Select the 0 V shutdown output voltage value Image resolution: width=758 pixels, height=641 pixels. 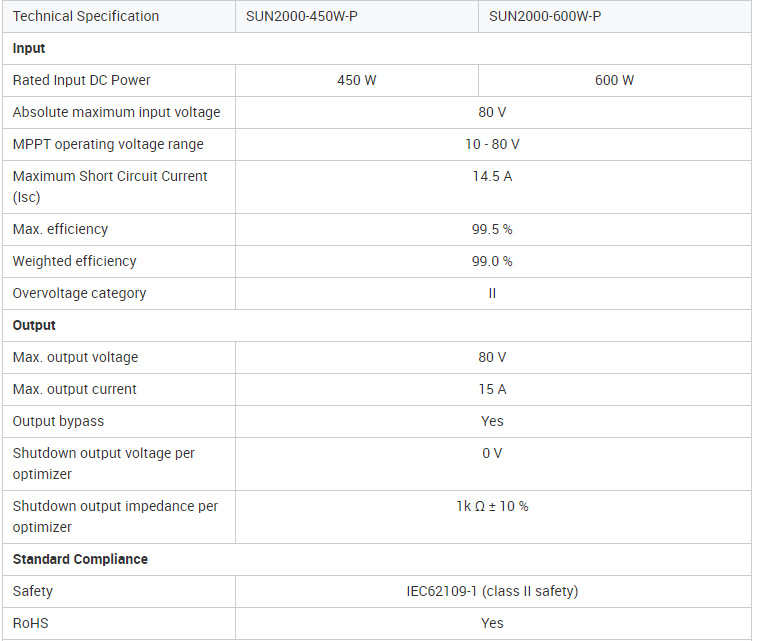pyautogui.click(x=492, y=453)
